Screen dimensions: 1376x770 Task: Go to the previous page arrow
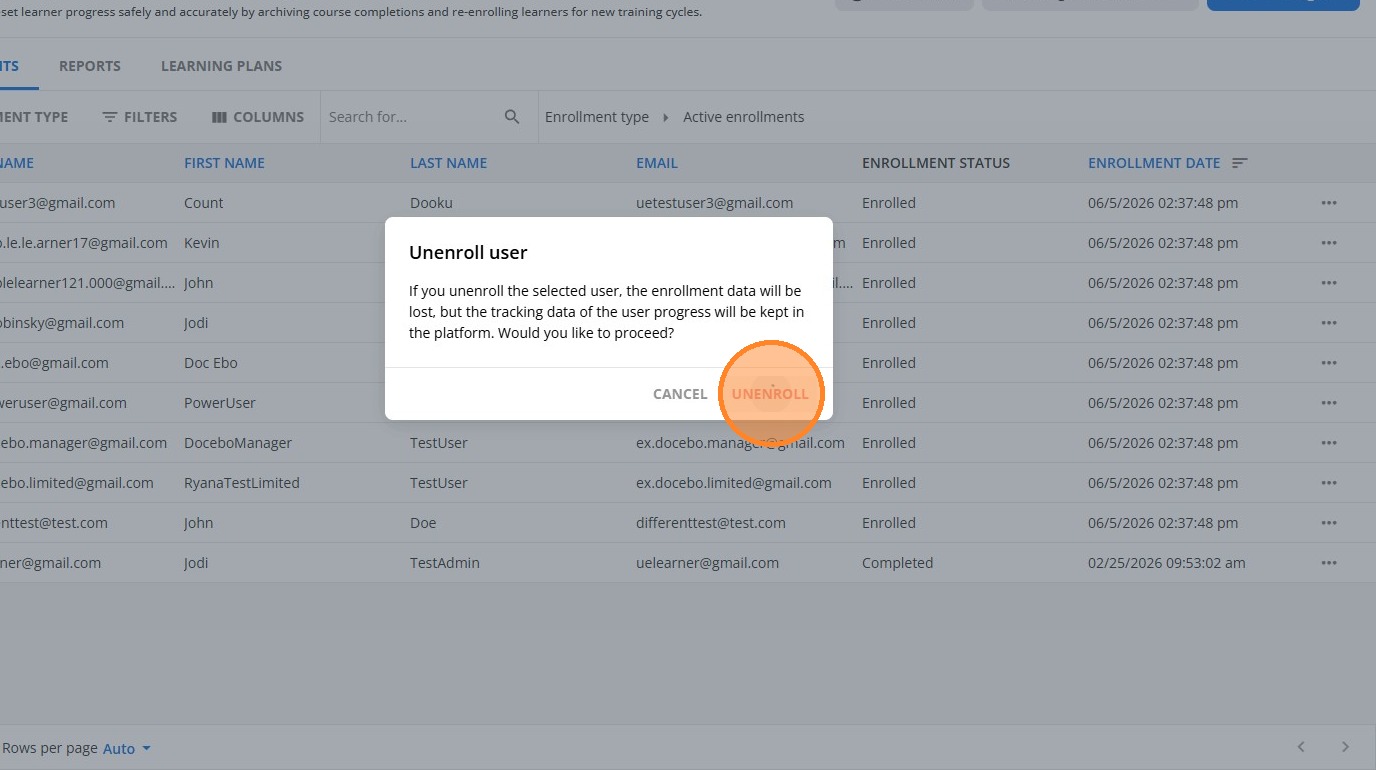[1301, 747]
